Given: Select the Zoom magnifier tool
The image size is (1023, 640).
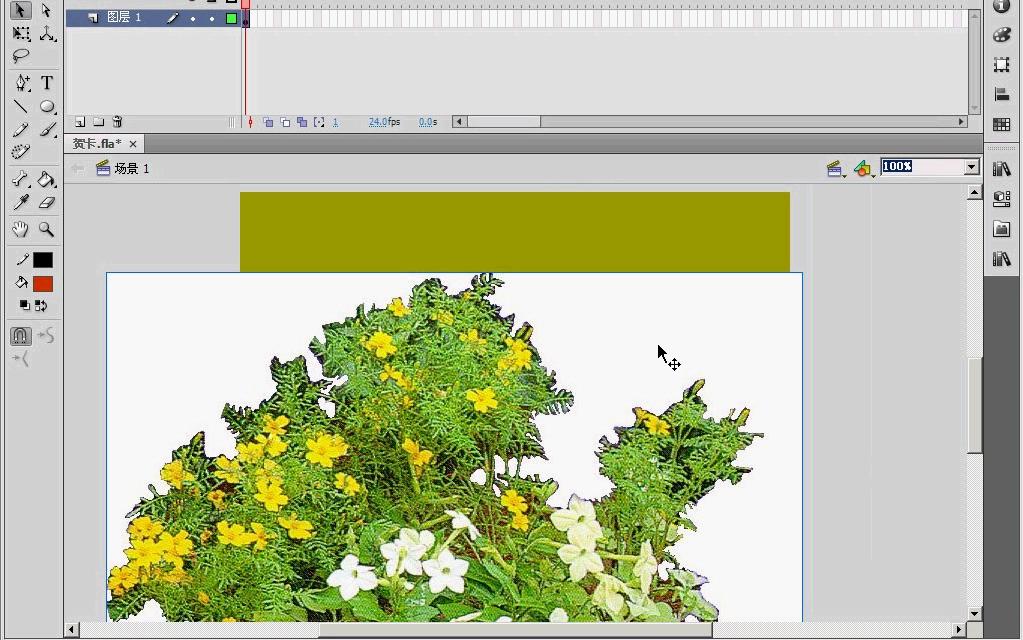Looking at the screenshot, I should pyautogui.click(x=46, y=229).
